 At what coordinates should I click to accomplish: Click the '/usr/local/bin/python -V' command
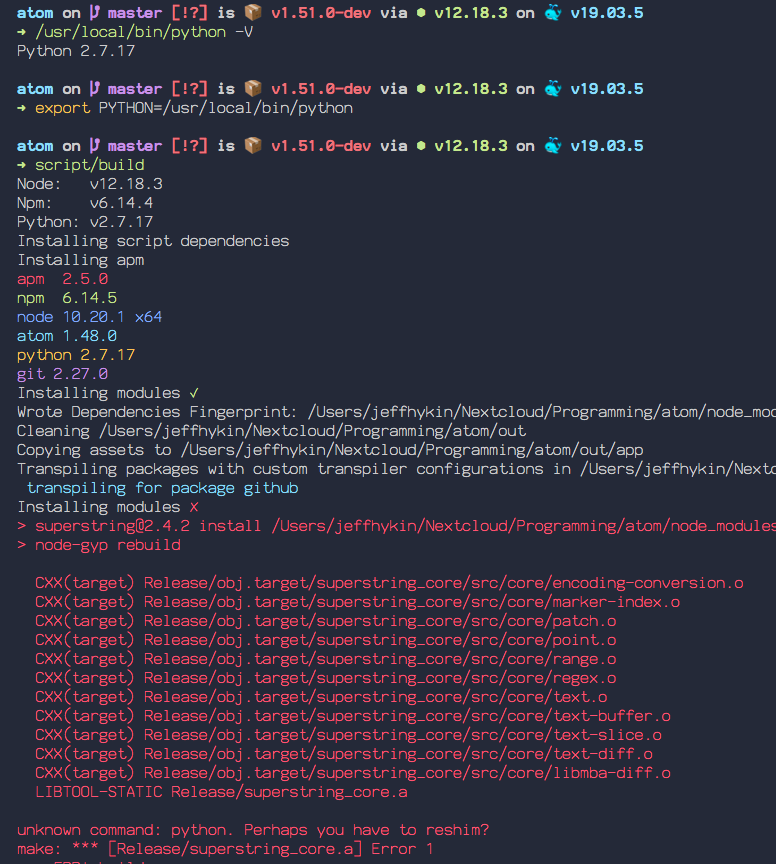tap(144, 33)
